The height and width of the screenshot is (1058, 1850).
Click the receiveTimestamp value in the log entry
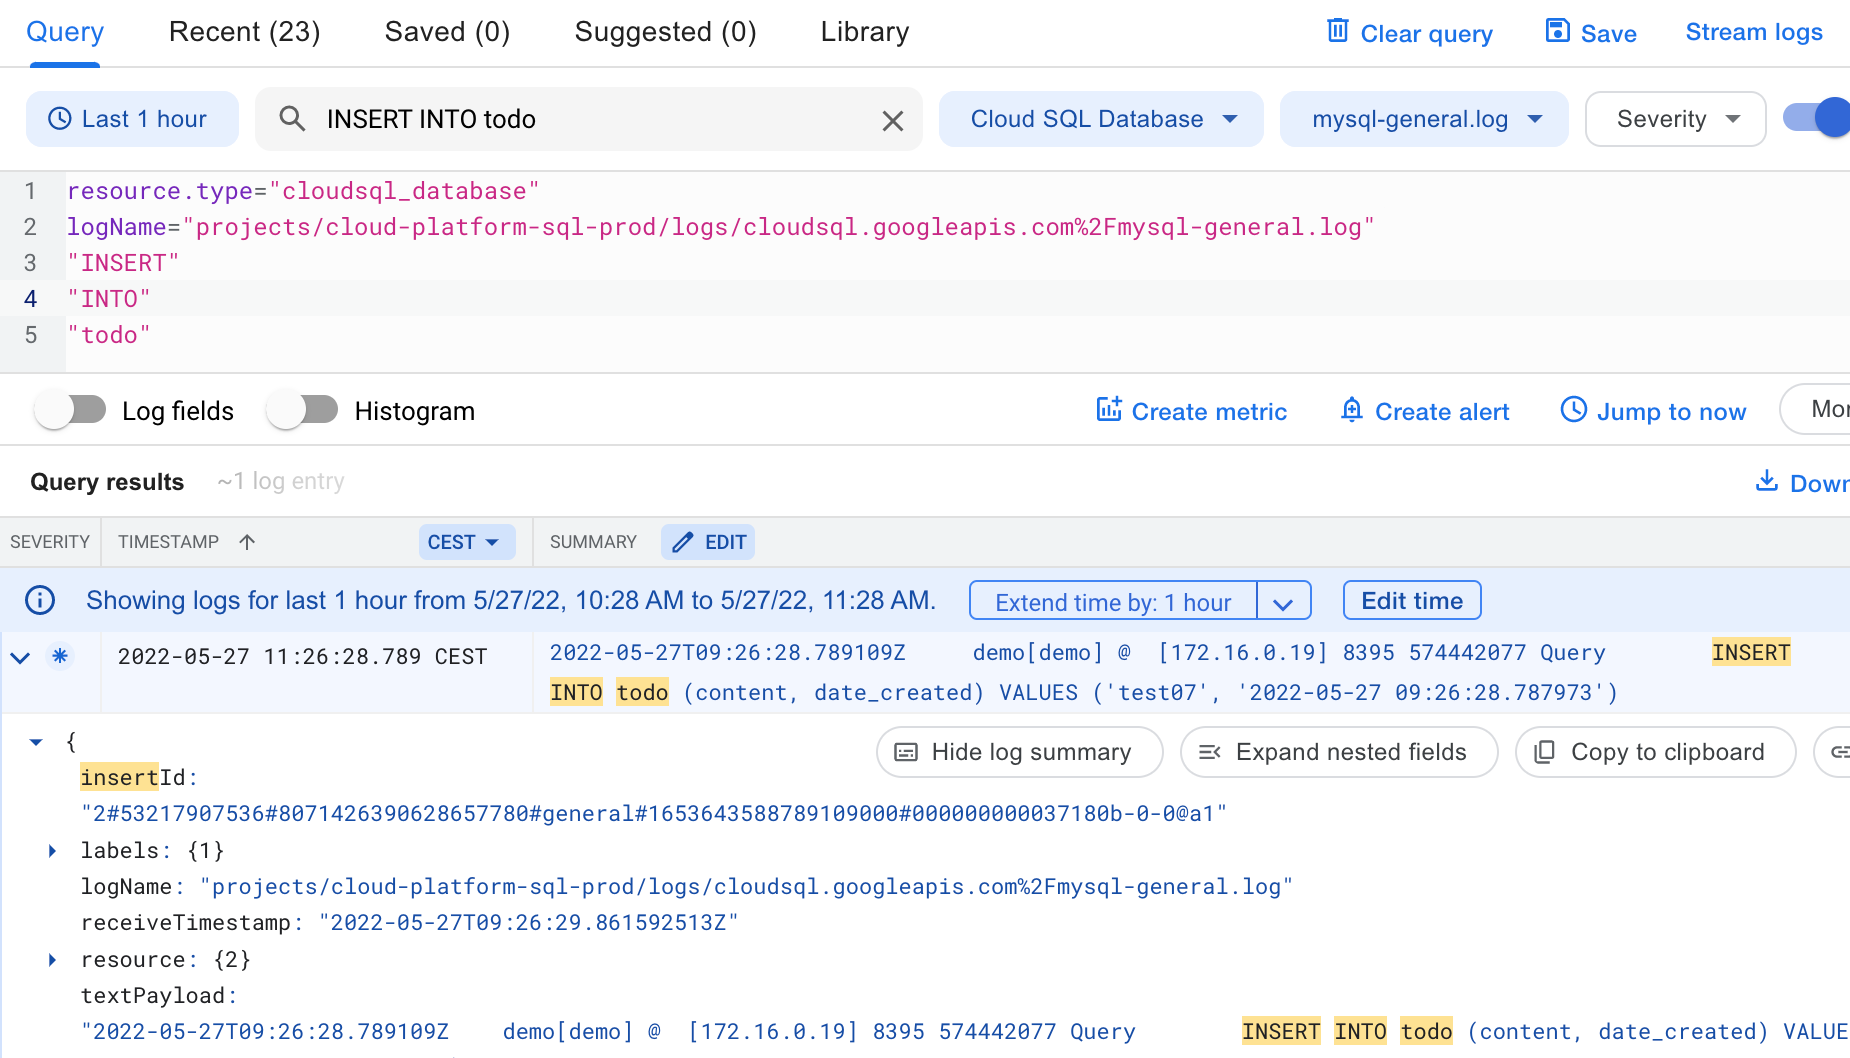point(529,923)
